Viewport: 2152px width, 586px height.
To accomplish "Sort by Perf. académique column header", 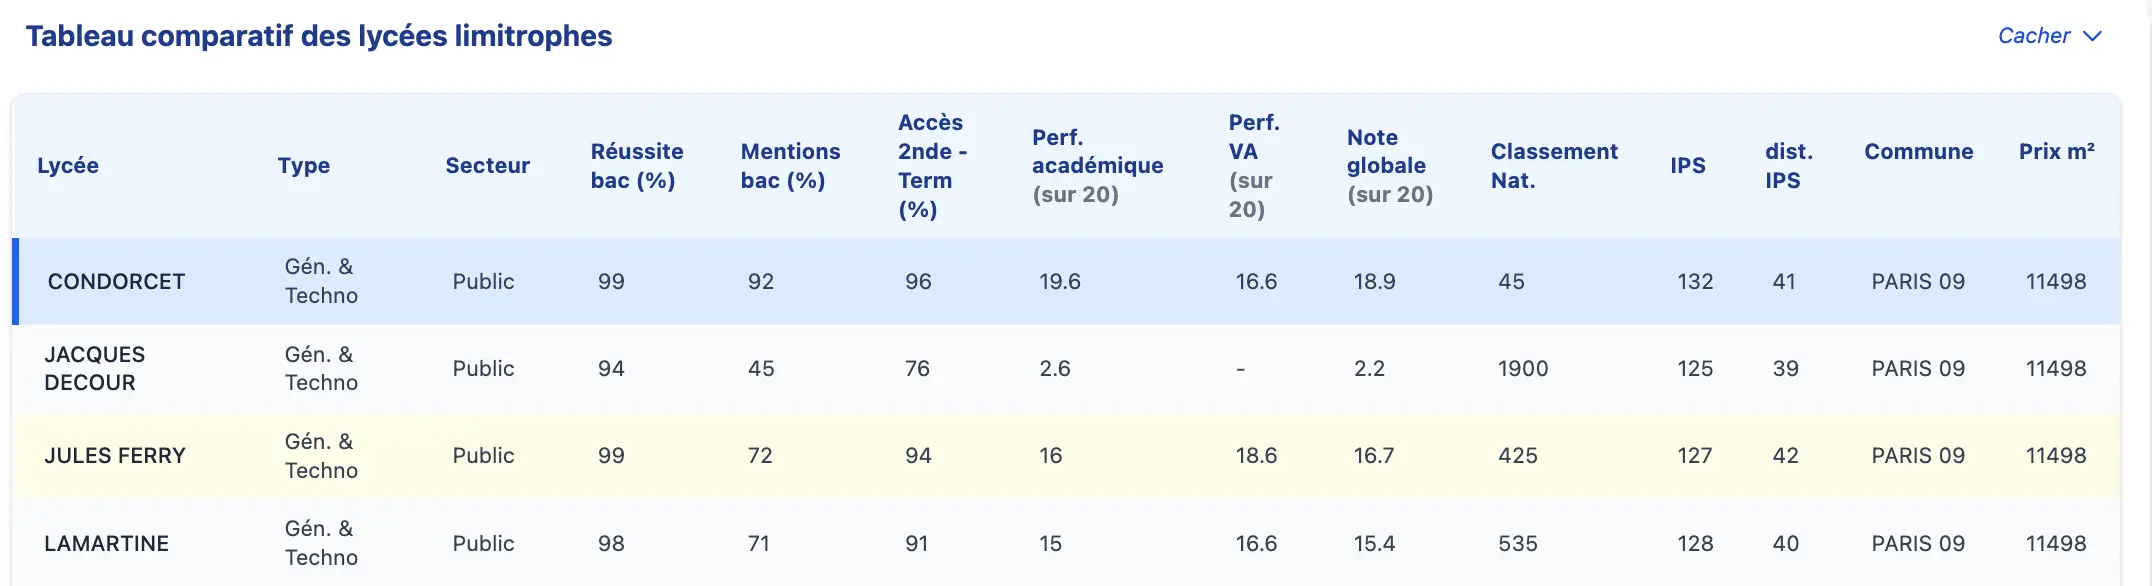I will [x=1097, y=165].
